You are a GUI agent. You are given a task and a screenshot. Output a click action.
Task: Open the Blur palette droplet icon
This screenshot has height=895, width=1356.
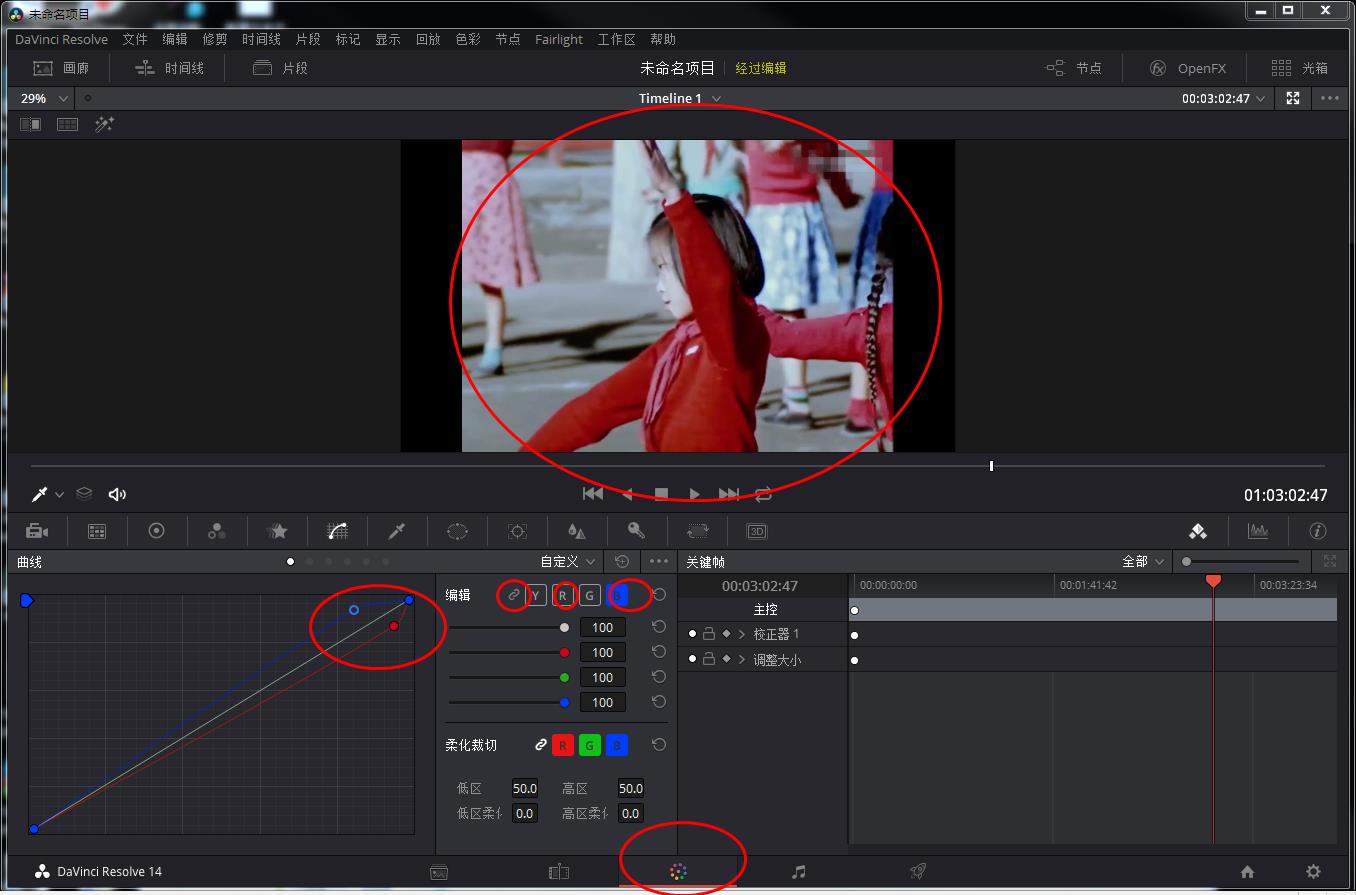[576, 531]
